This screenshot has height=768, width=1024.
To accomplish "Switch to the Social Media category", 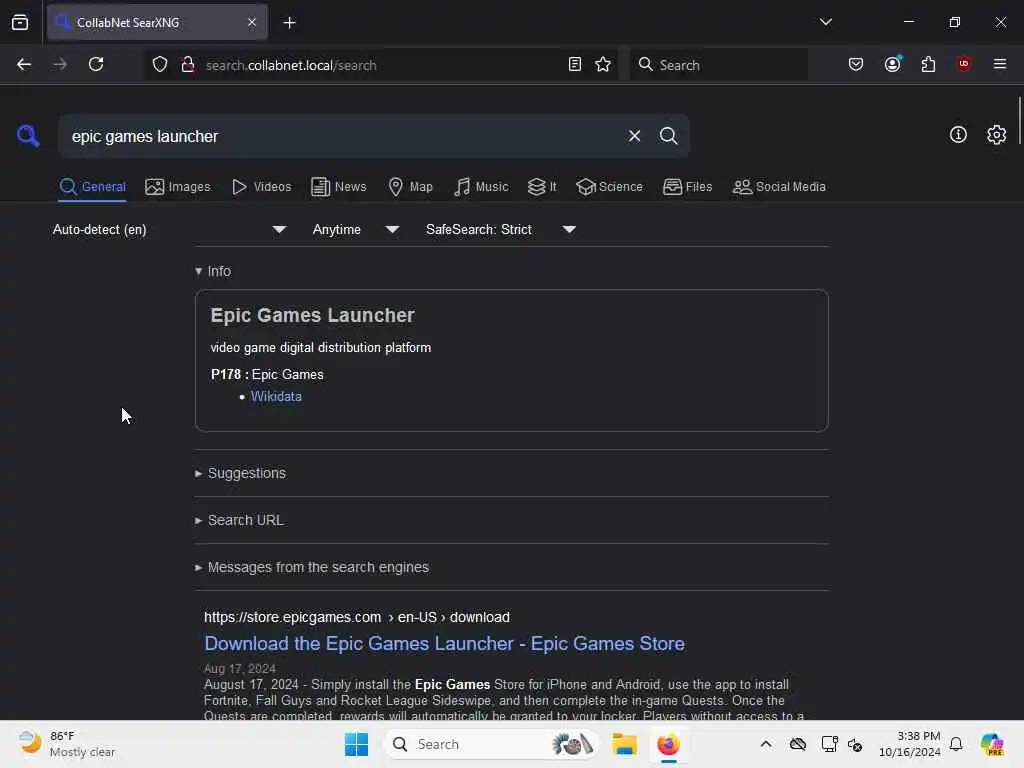I will click(x=779, y=187).
